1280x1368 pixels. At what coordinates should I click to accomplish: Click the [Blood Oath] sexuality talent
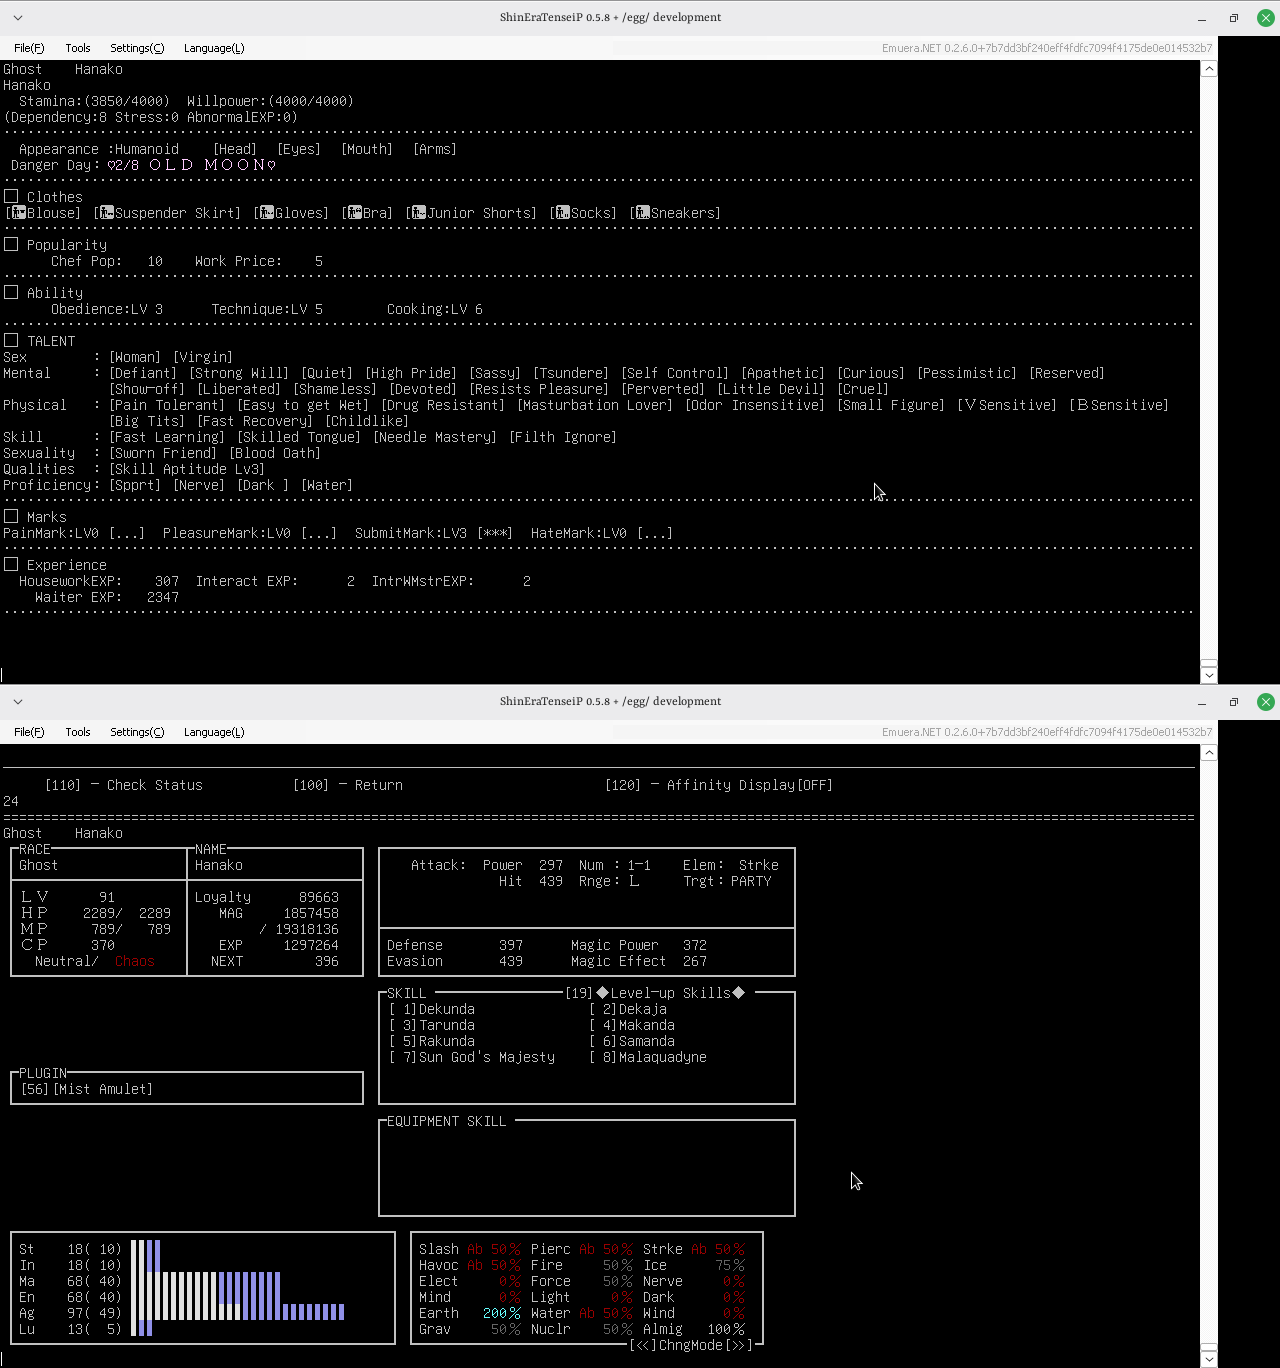(x=275, y=453)
